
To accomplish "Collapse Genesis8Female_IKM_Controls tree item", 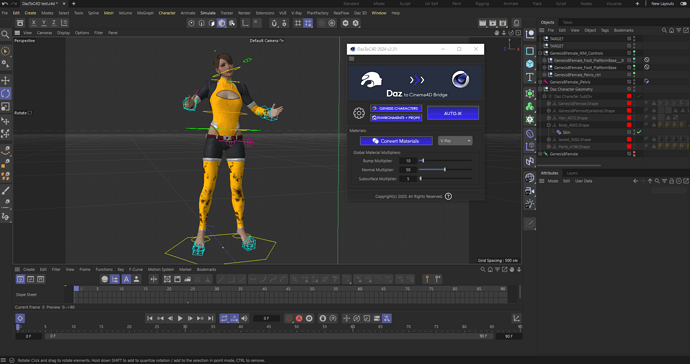I will 540,53.
